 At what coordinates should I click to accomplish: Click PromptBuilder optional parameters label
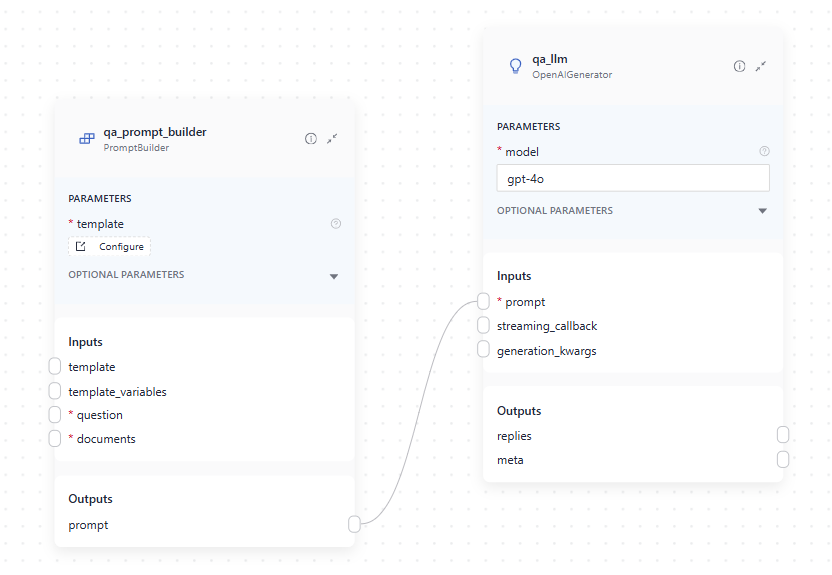click(126, 275)
